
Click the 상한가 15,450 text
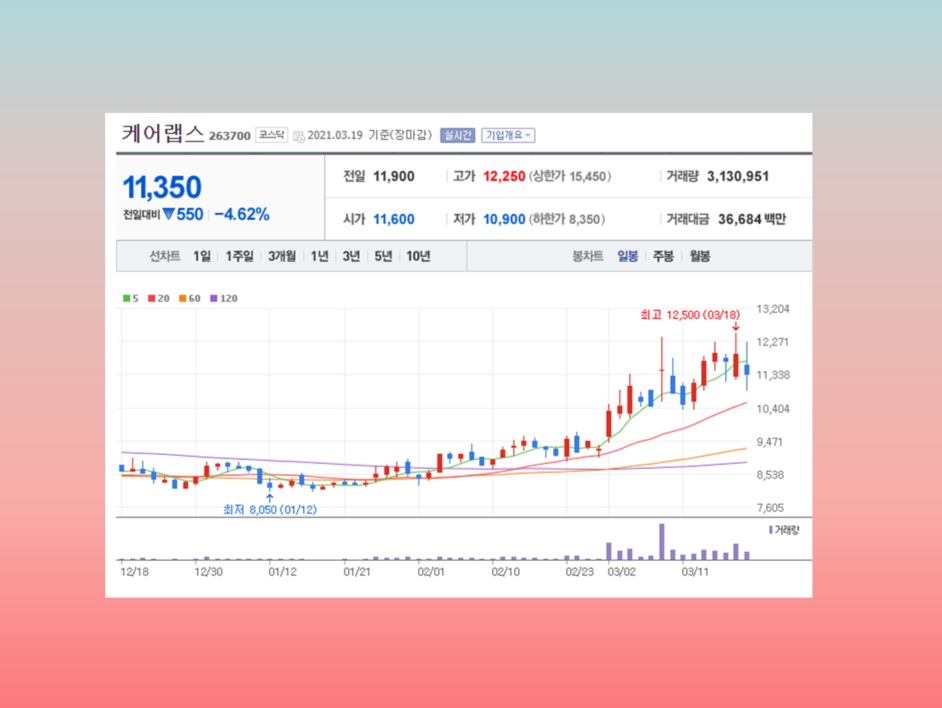tap(570, 177)
